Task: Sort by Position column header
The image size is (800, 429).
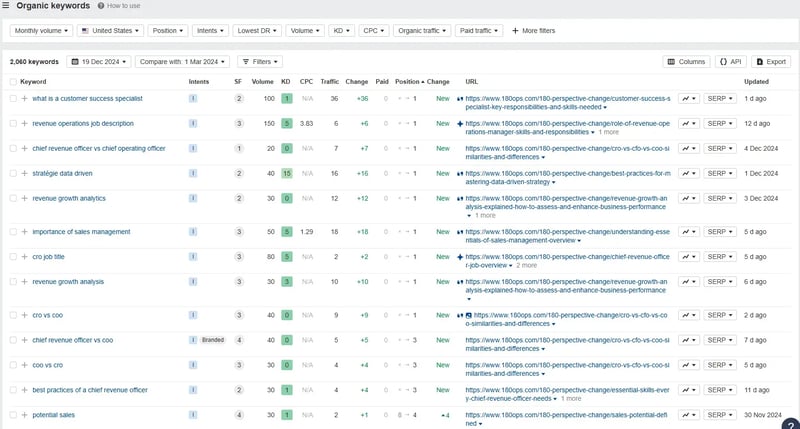Action: coord(409,82)
